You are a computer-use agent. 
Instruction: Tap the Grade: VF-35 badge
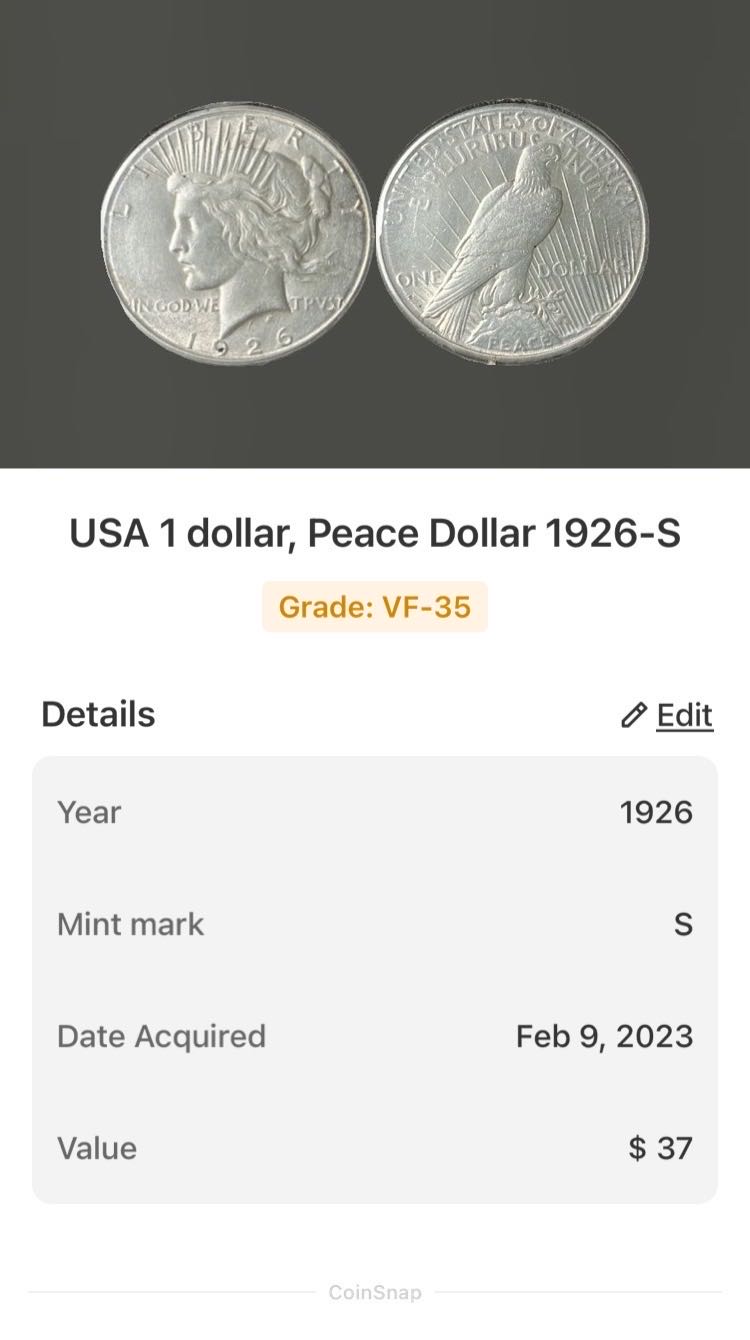tap(374, 607)
